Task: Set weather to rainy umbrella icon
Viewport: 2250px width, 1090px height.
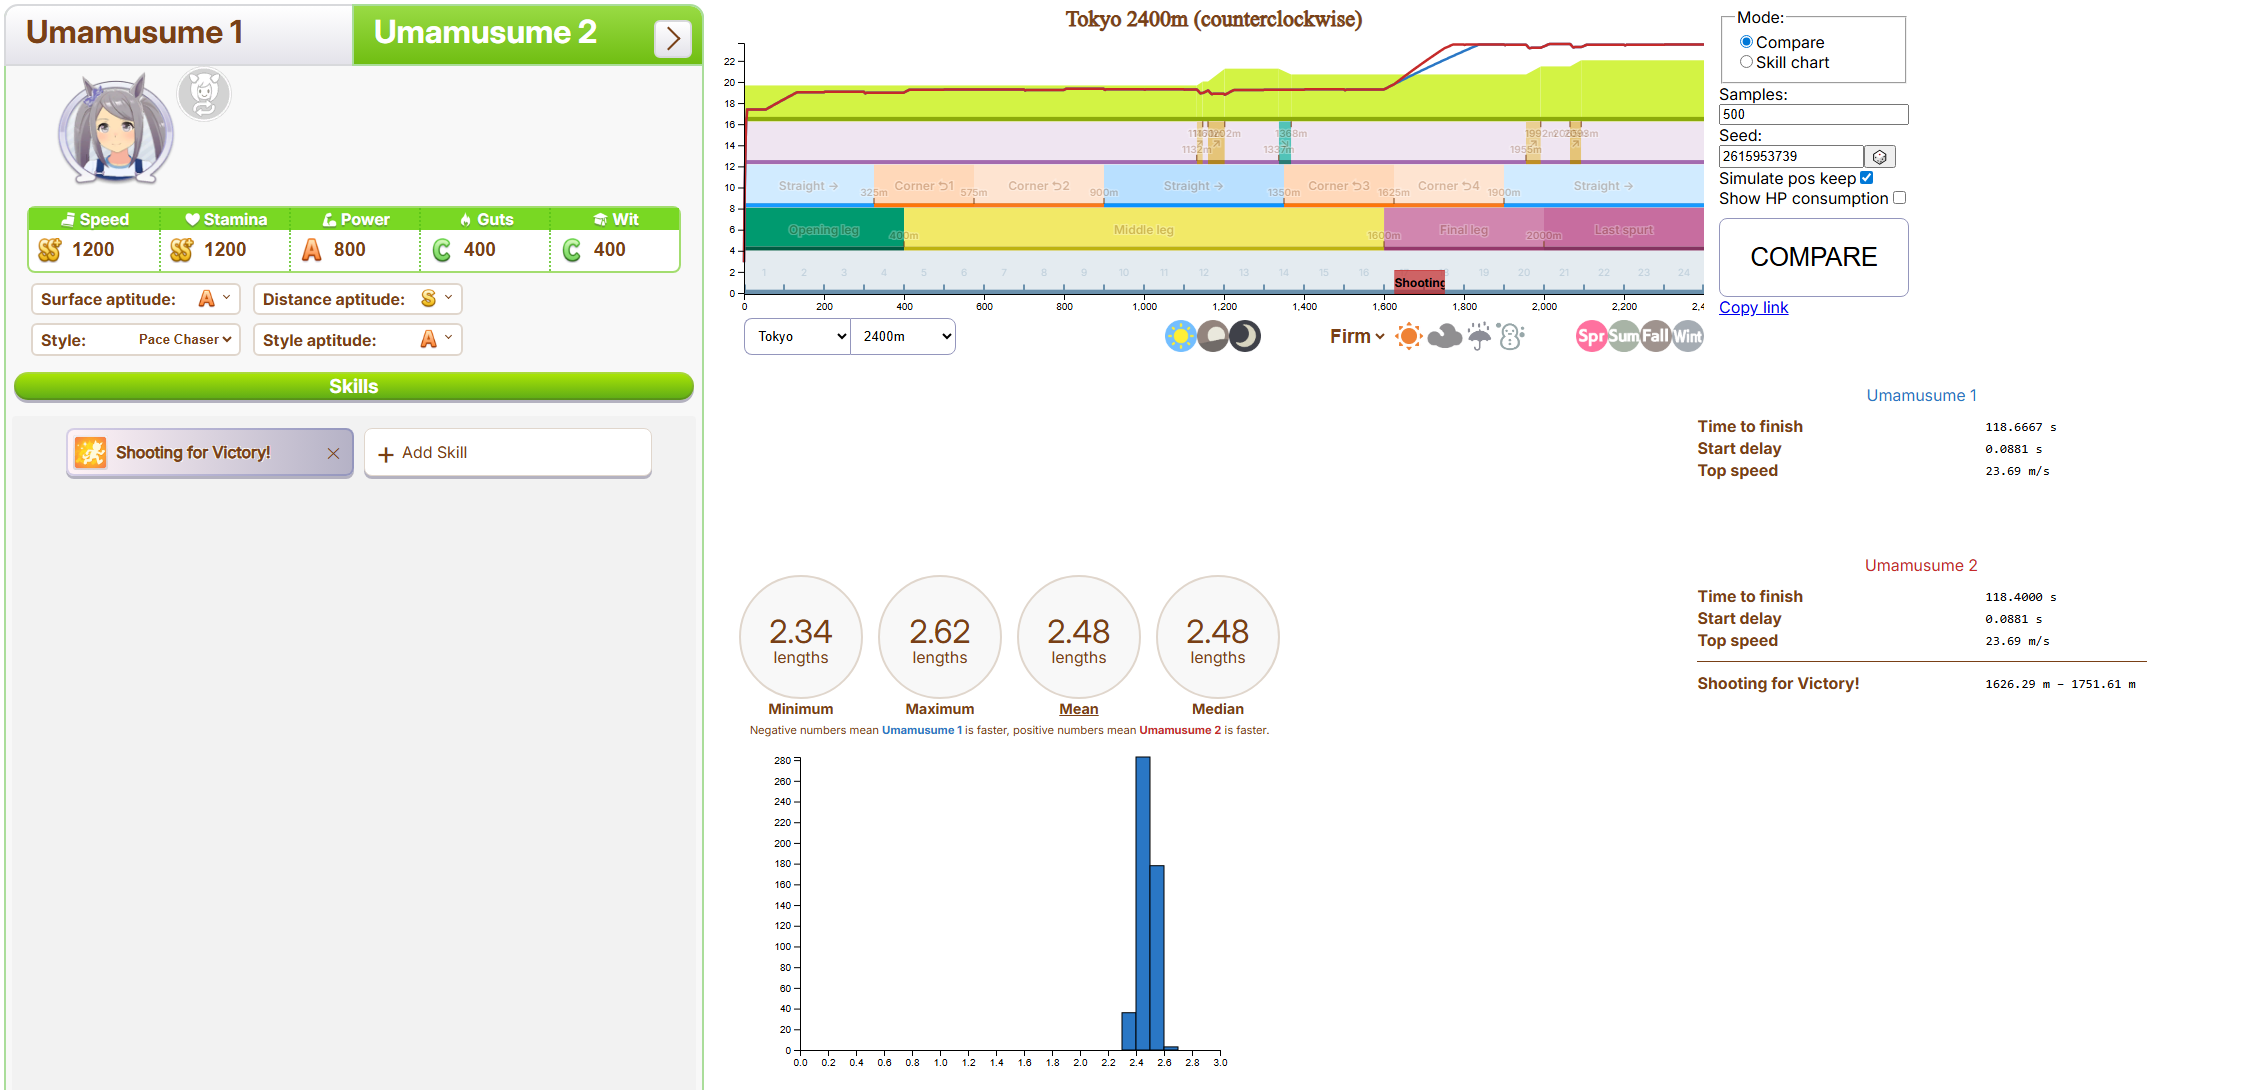Action: point(1479,336)
